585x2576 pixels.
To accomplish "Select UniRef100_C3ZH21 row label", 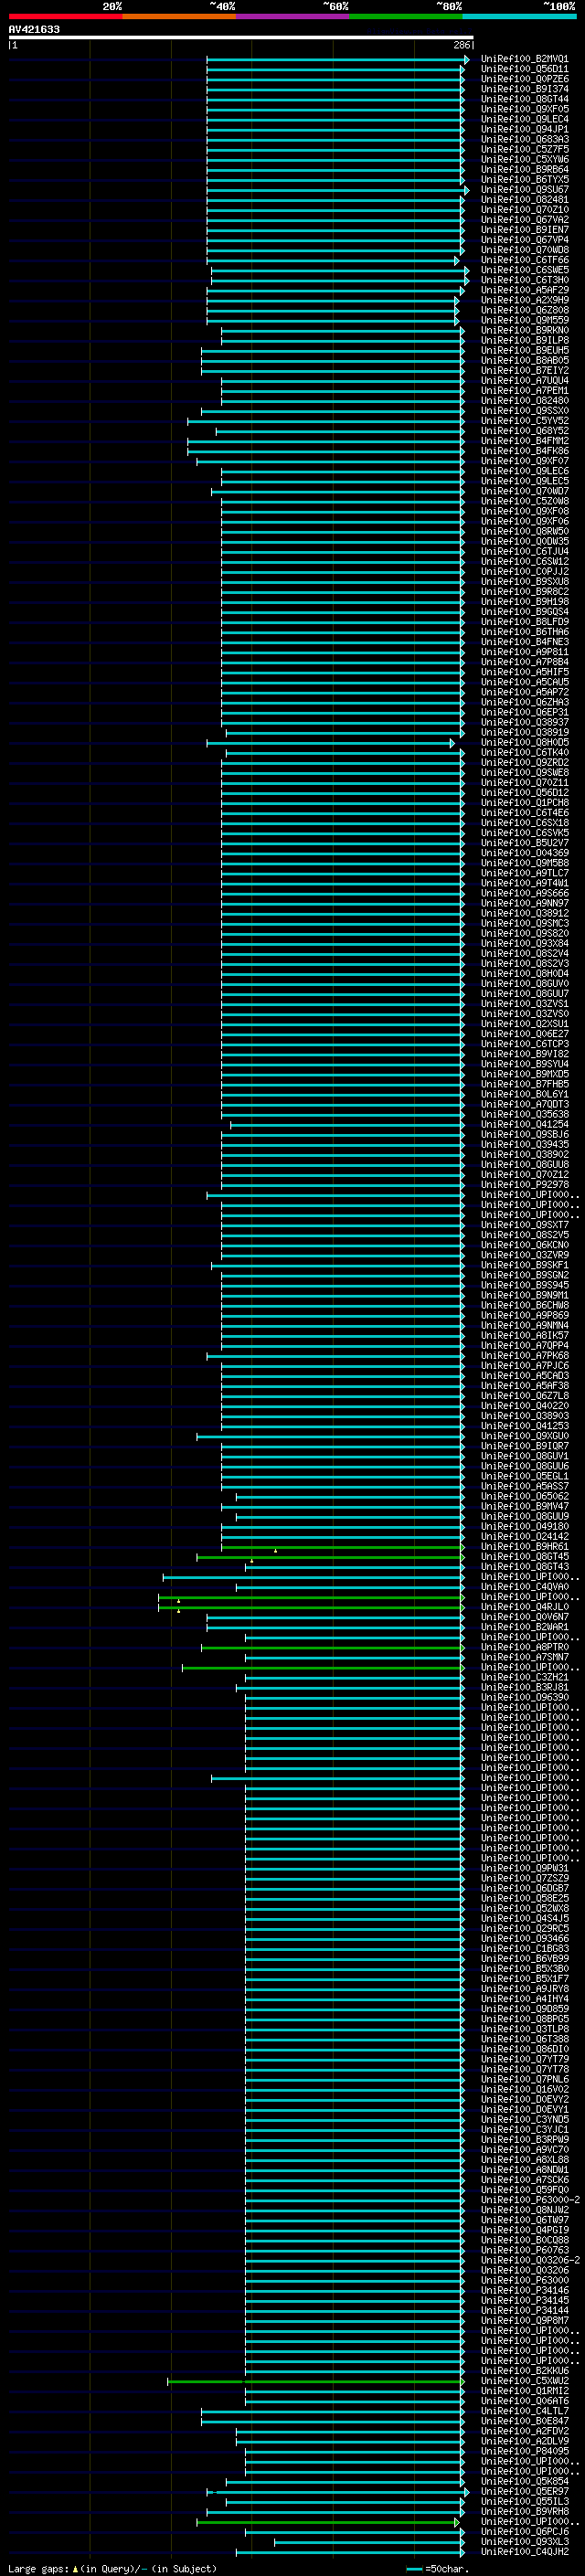I will pos(524,1677).
